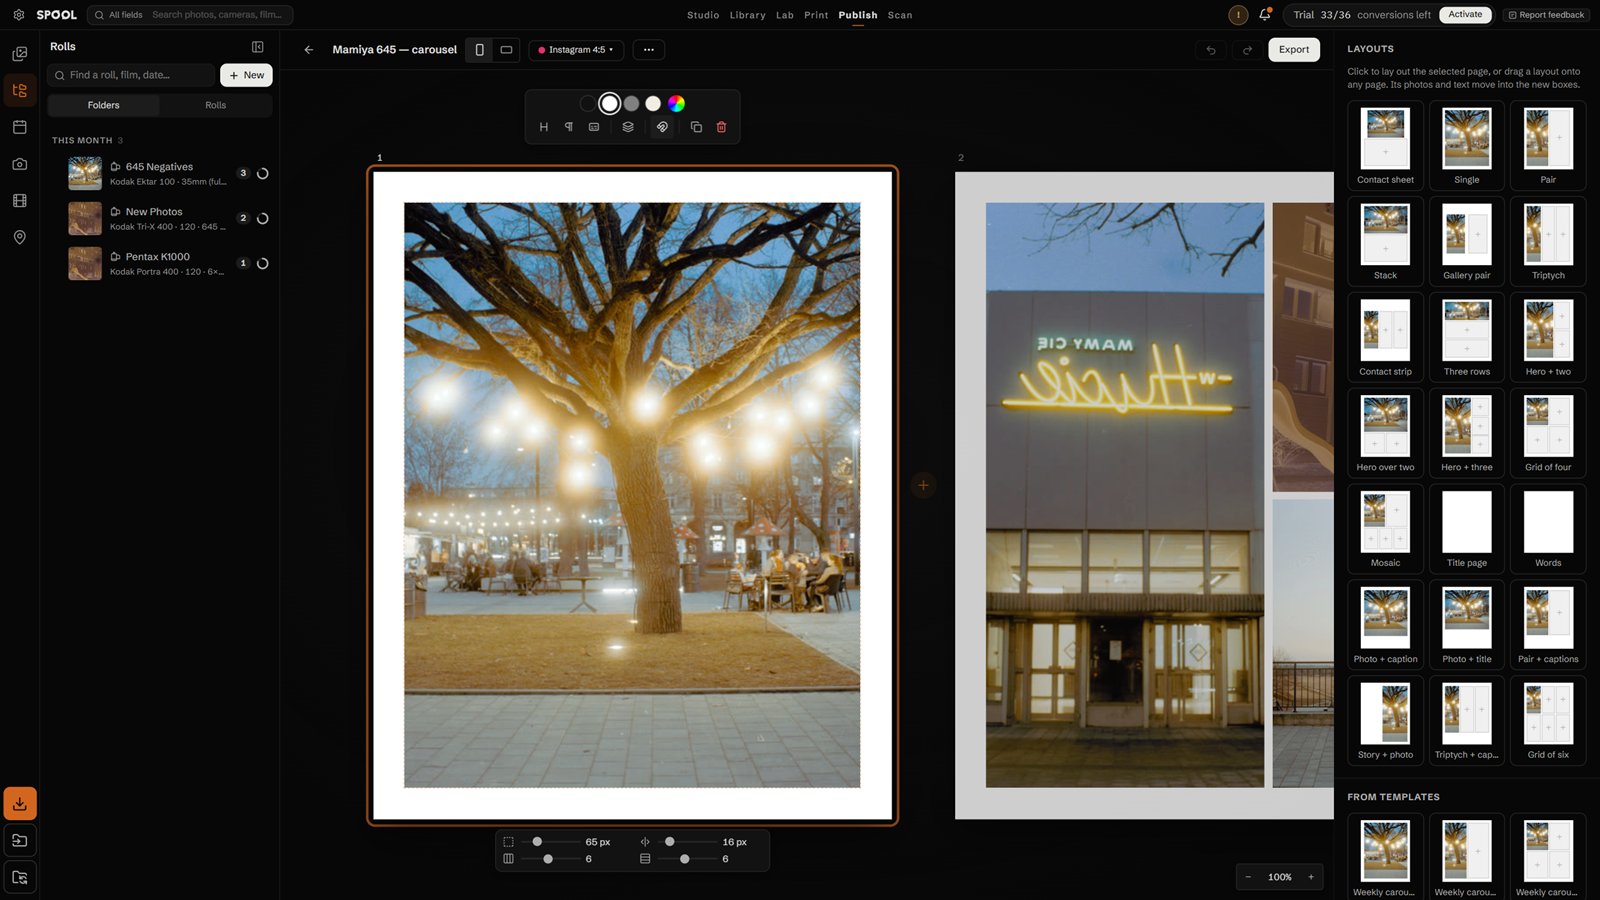Image resolution: width=1600 pixels, height=900 pixels.
Task: Open the Lab tab
Action: 785,15
